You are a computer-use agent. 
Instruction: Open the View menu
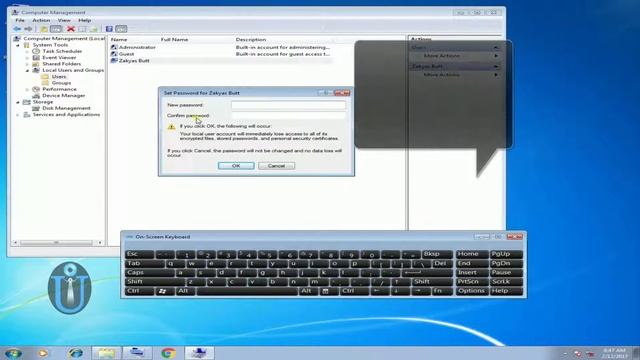tap(64, 20)
